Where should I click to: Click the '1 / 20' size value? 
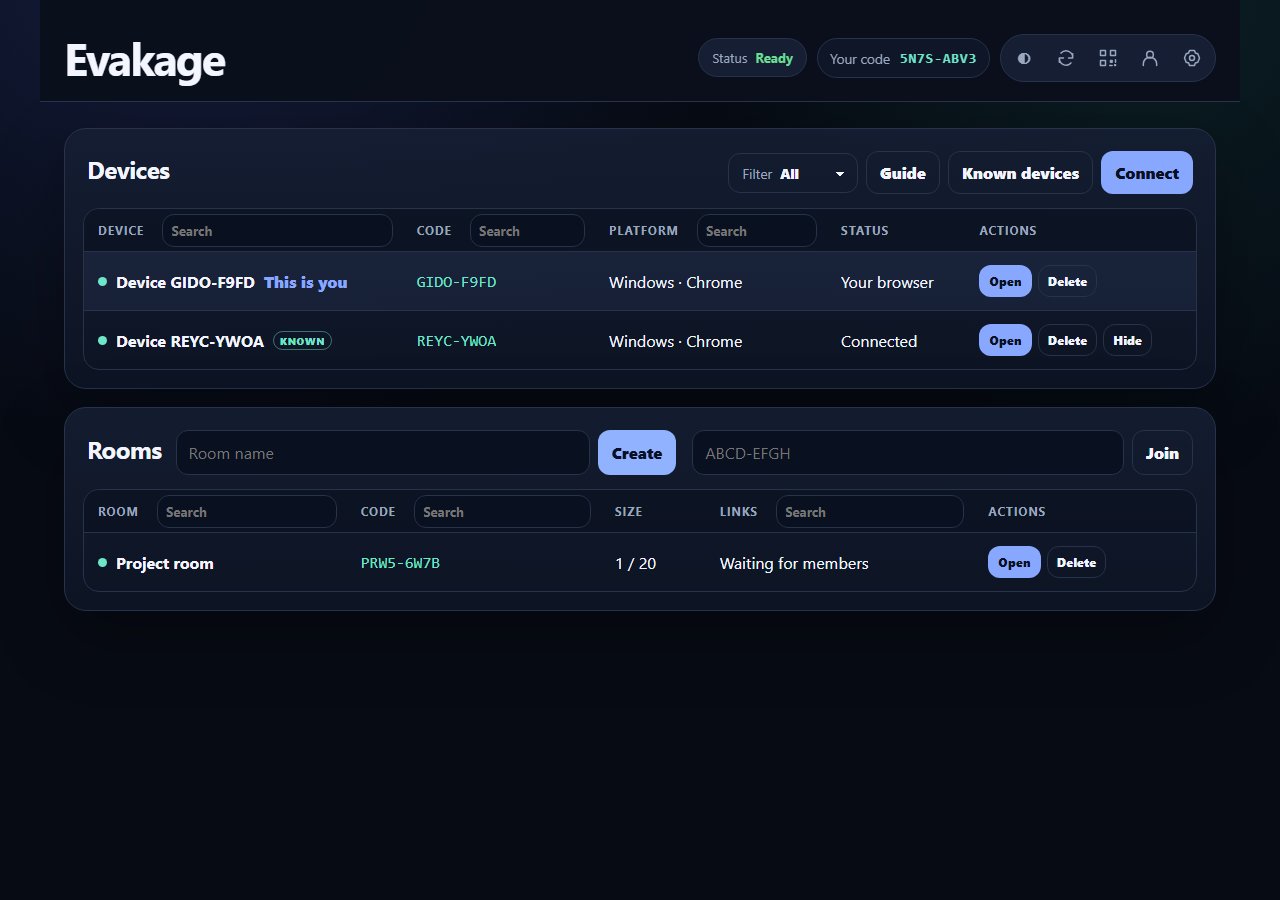(636, 564)
